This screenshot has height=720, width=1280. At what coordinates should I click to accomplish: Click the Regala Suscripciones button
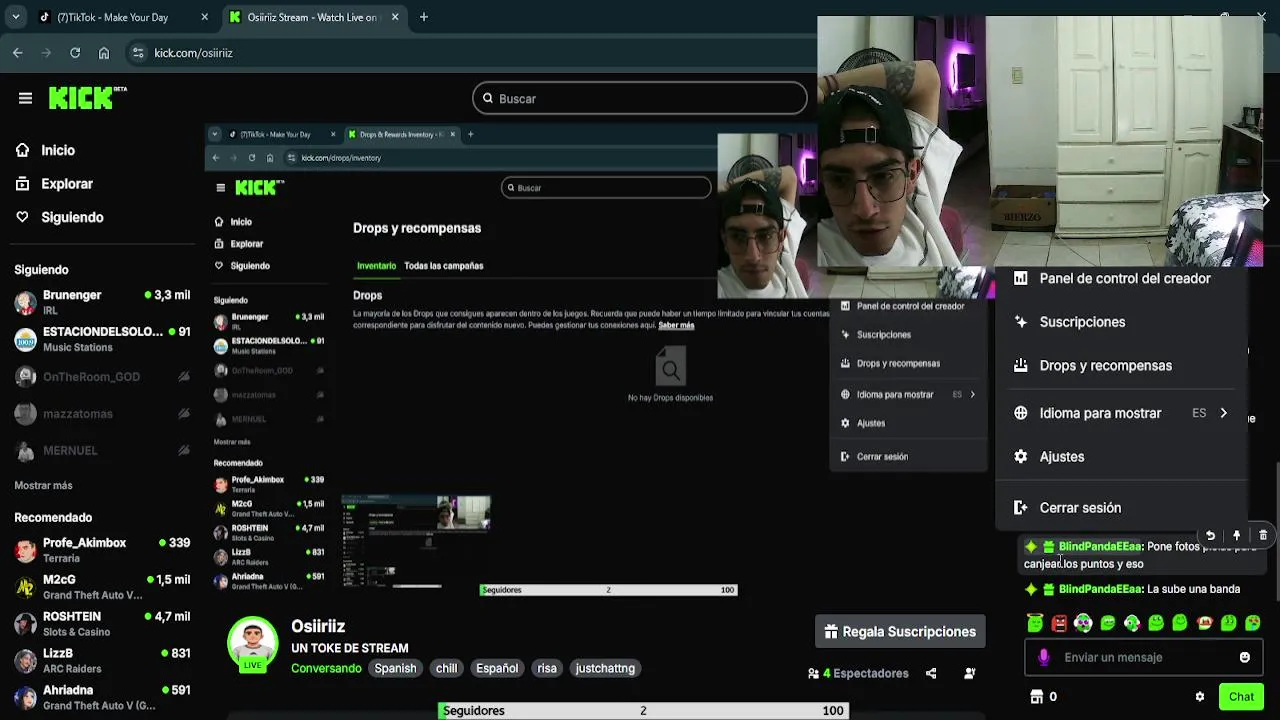tap(900, 632)
